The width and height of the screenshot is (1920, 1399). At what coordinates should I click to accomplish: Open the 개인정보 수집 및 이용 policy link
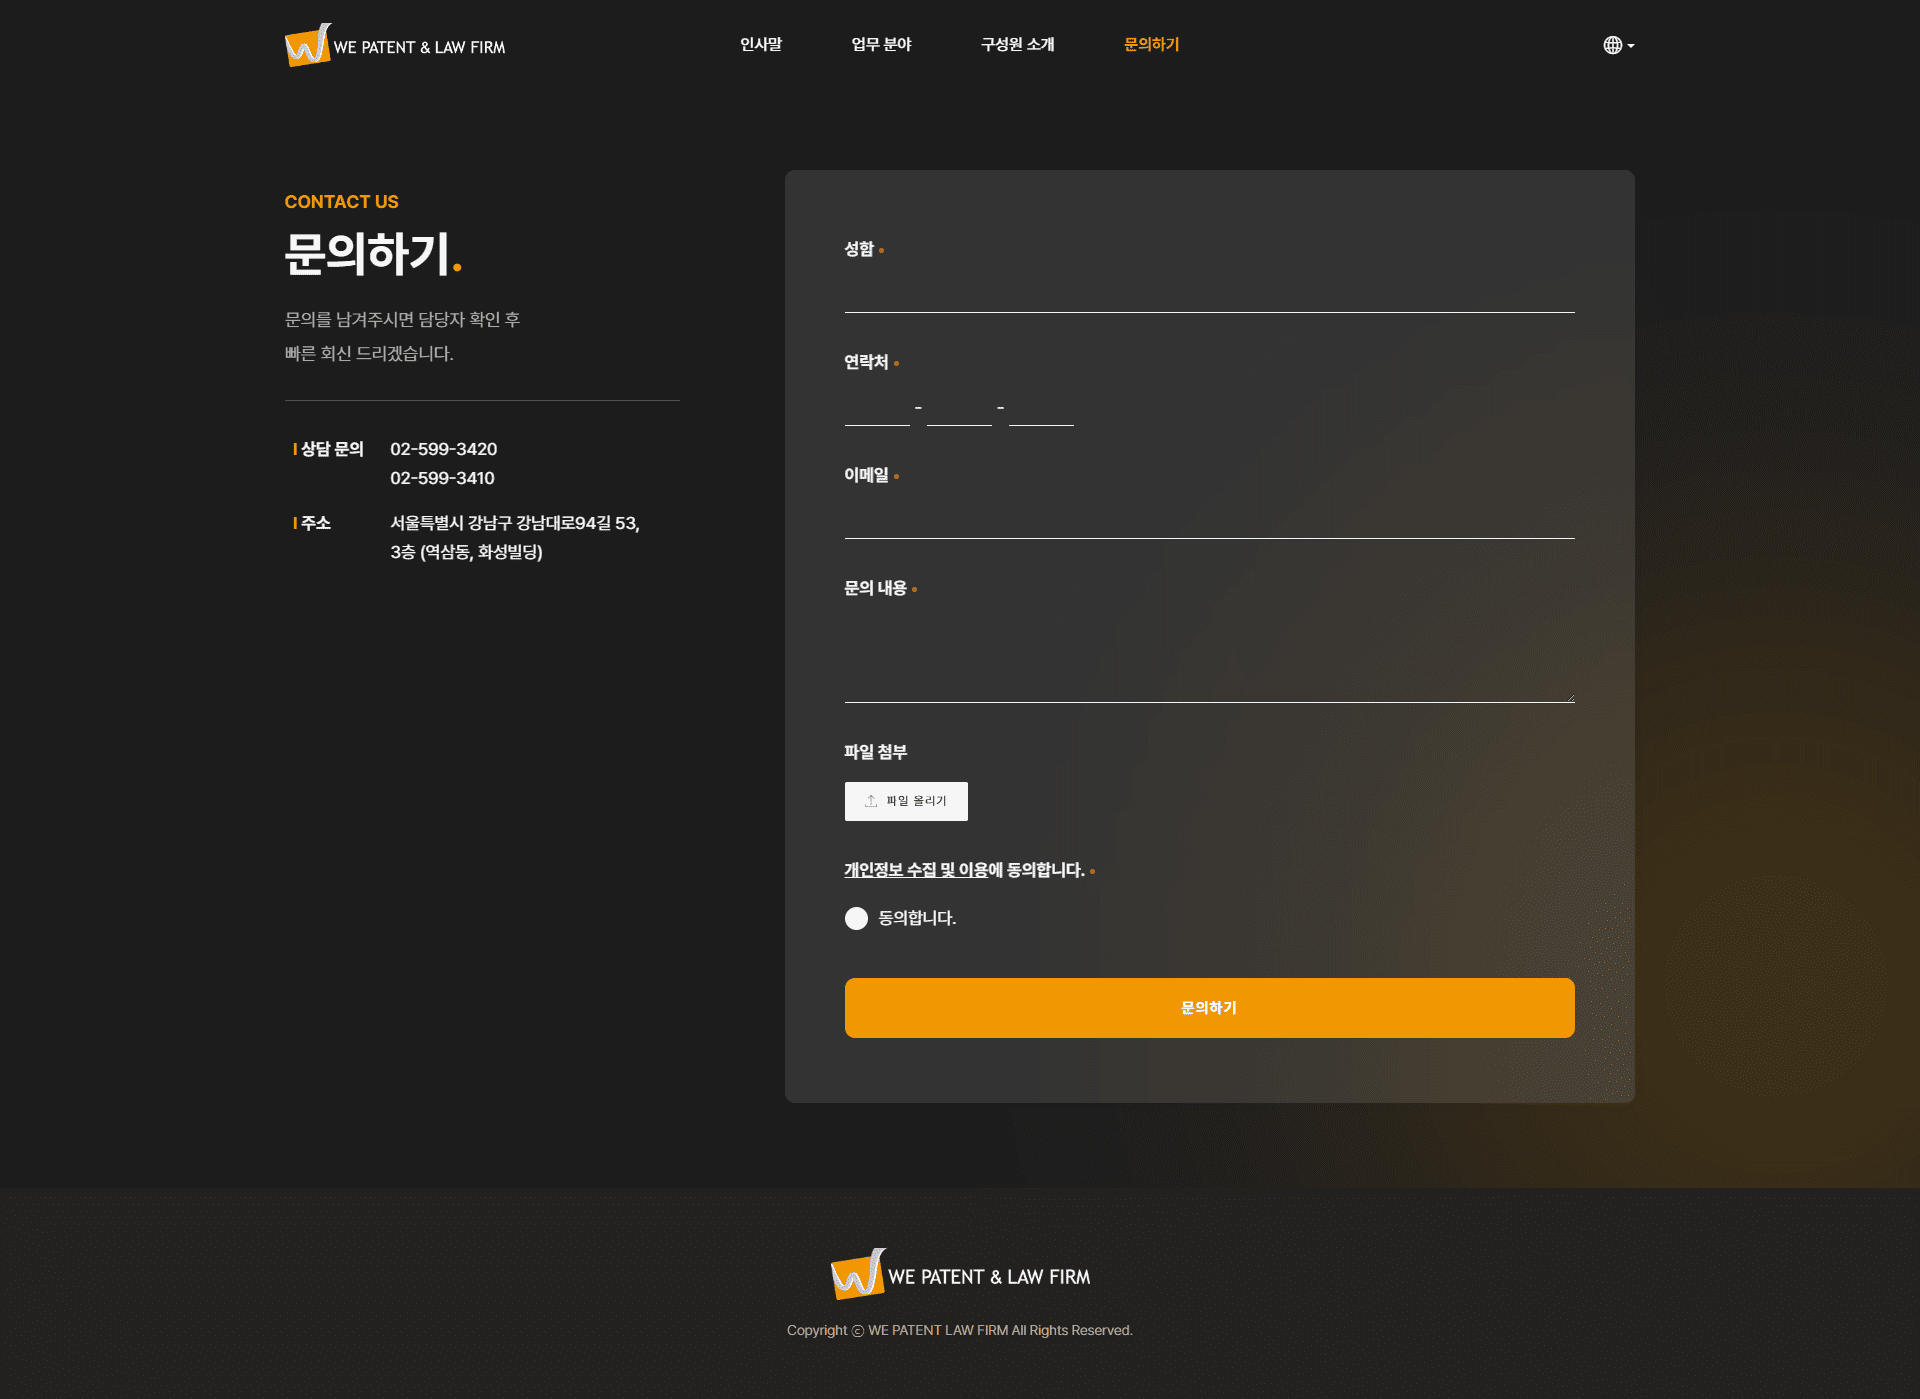click(916, 870)
